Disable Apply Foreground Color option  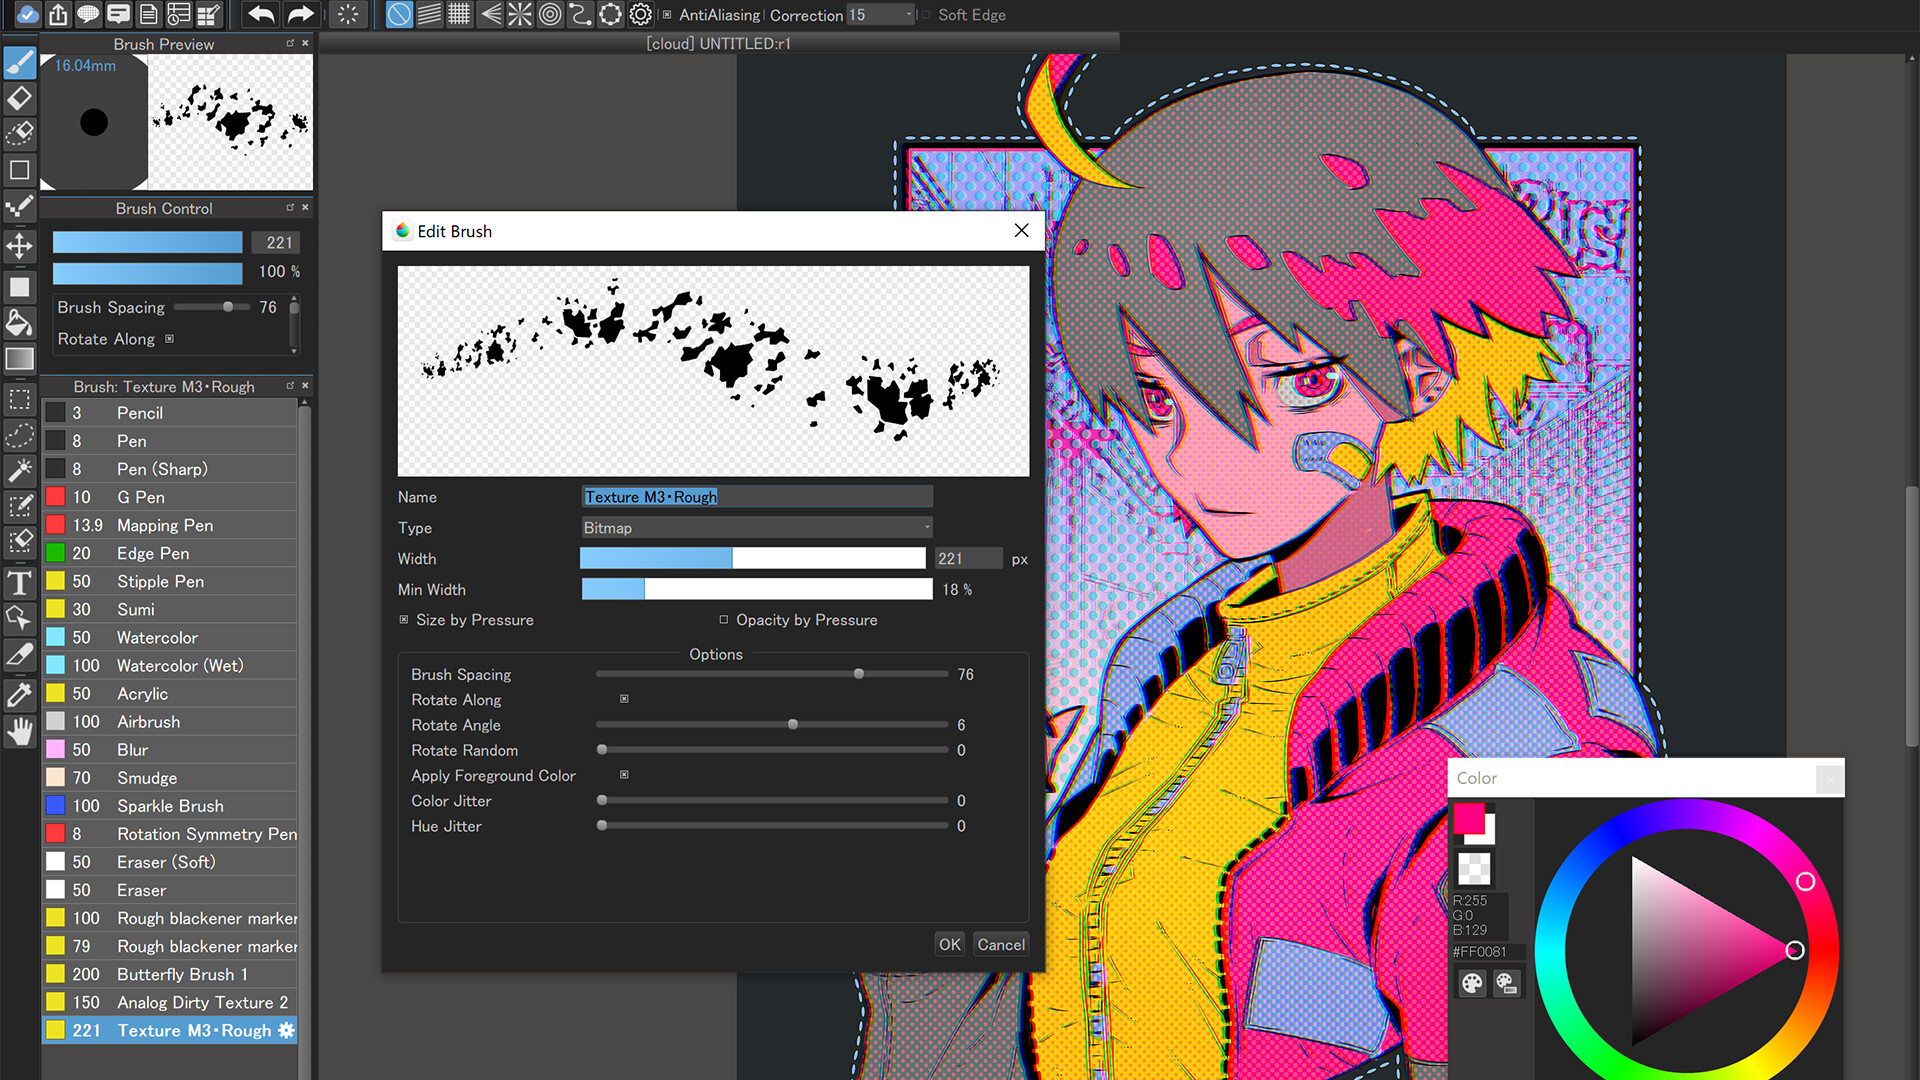(624, 775)
